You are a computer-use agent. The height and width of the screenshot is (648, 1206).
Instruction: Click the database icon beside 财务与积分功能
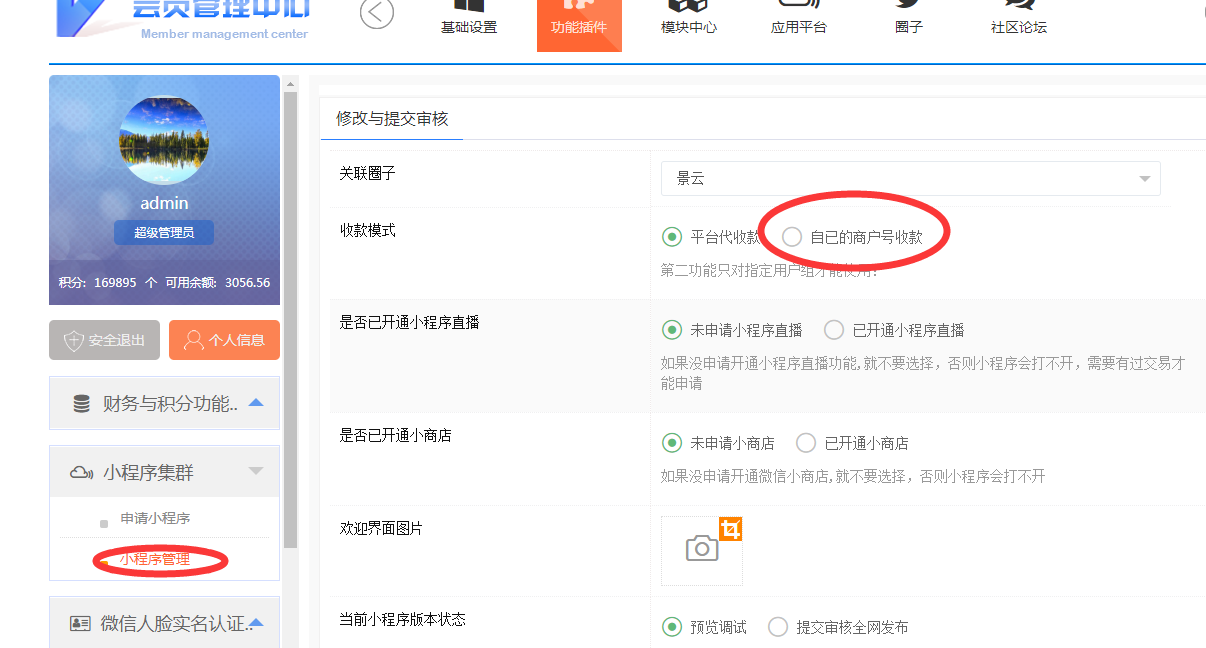82,404
